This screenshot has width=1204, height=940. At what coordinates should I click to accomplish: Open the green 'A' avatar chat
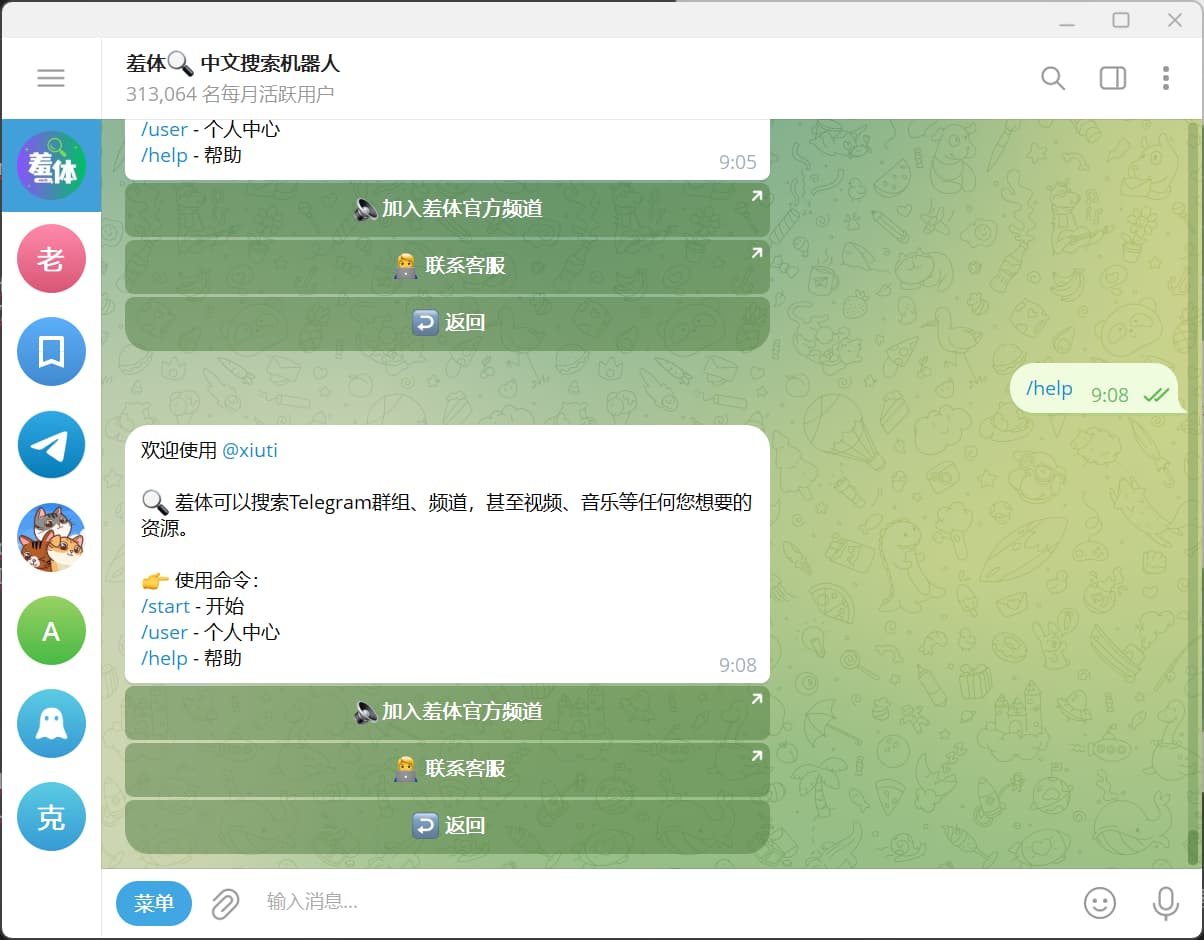point(51,630)
